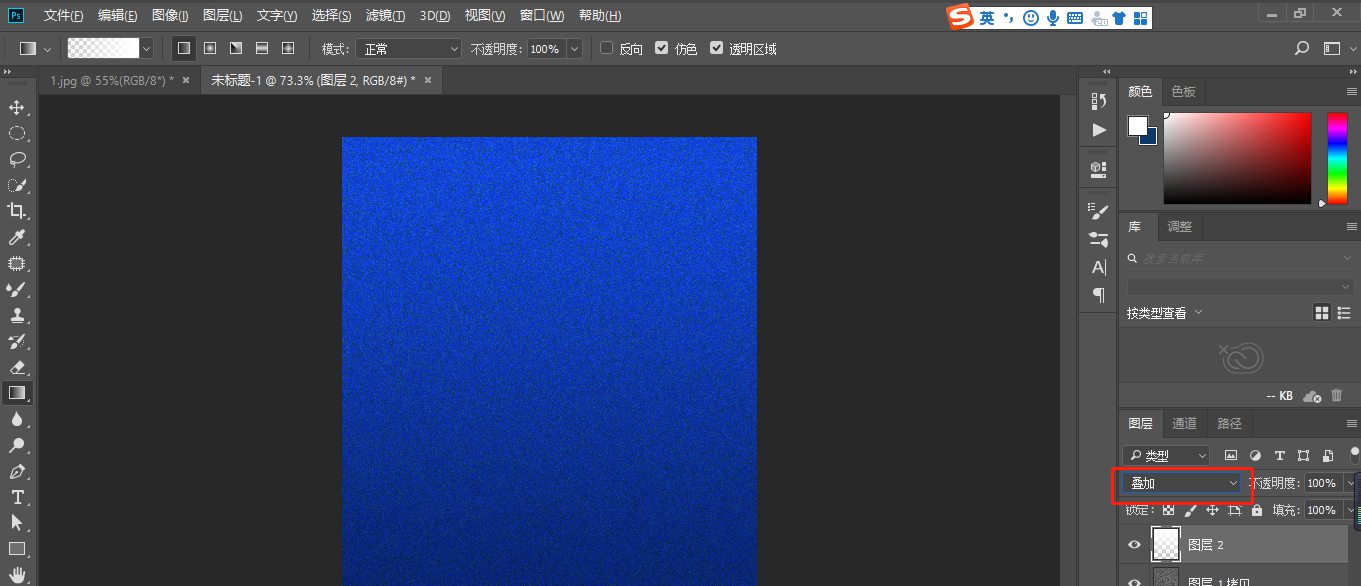Switch to the 色板 panel tab

point(1183,91)
